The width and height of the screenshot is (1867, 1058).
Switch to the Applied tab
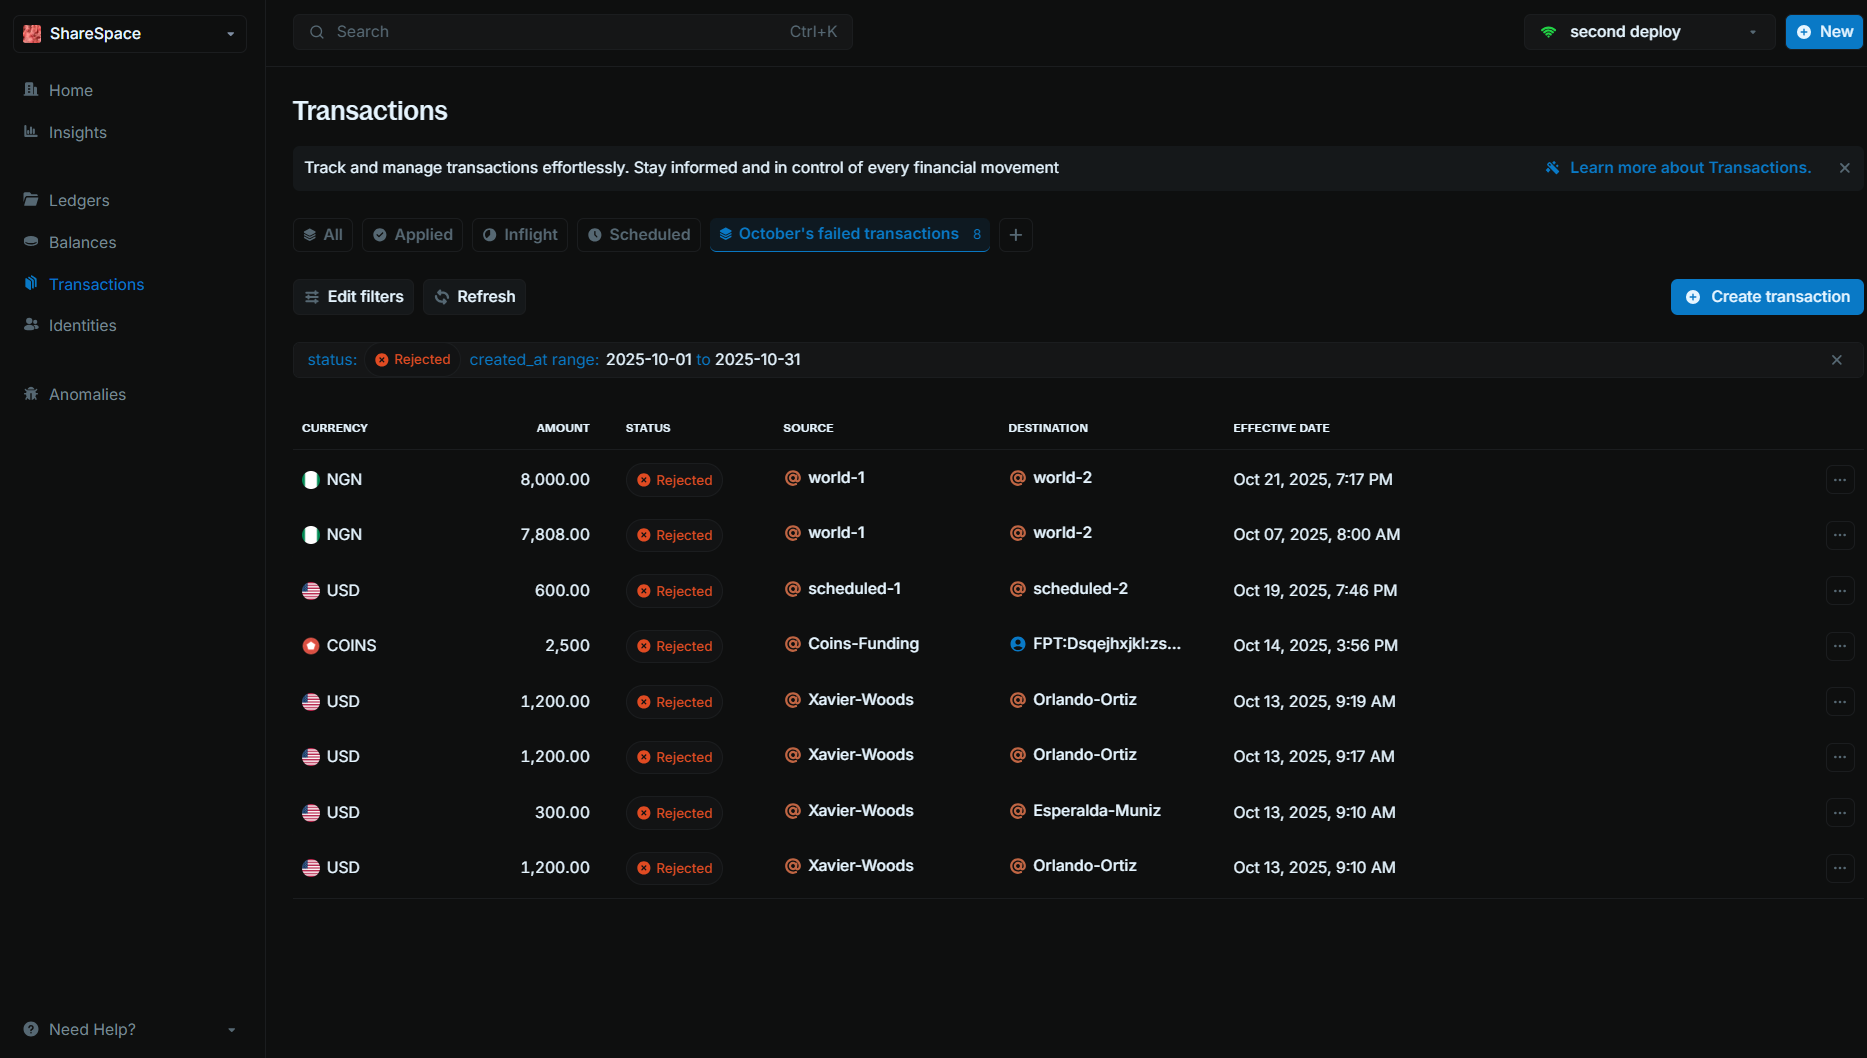coord(413,235)
